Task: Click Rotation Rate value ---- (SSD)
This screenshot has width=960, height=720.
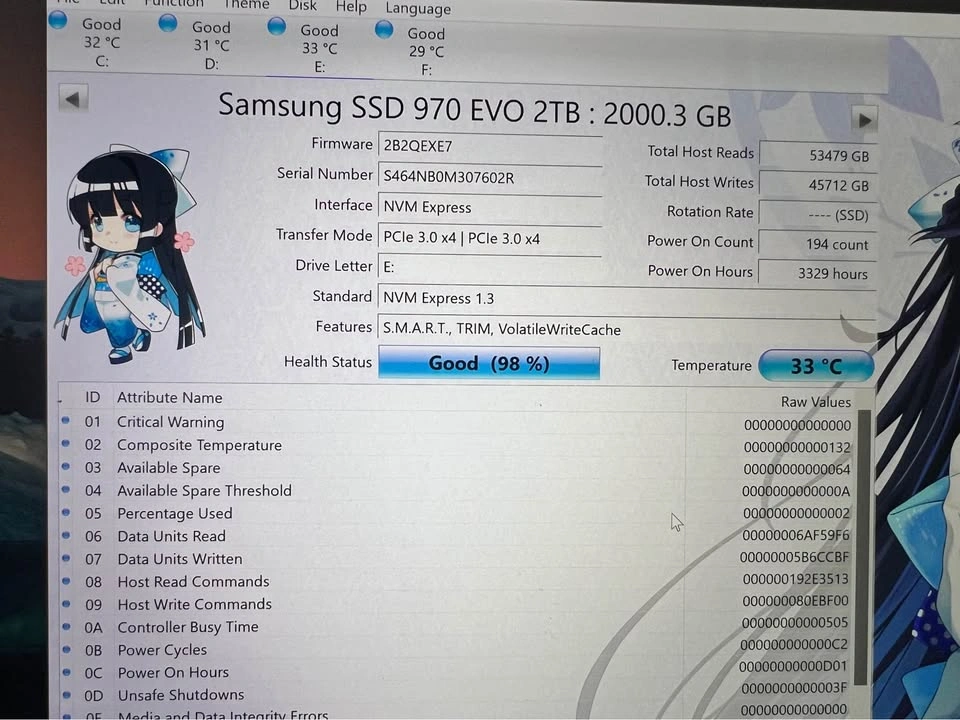Action: (817, 214)
